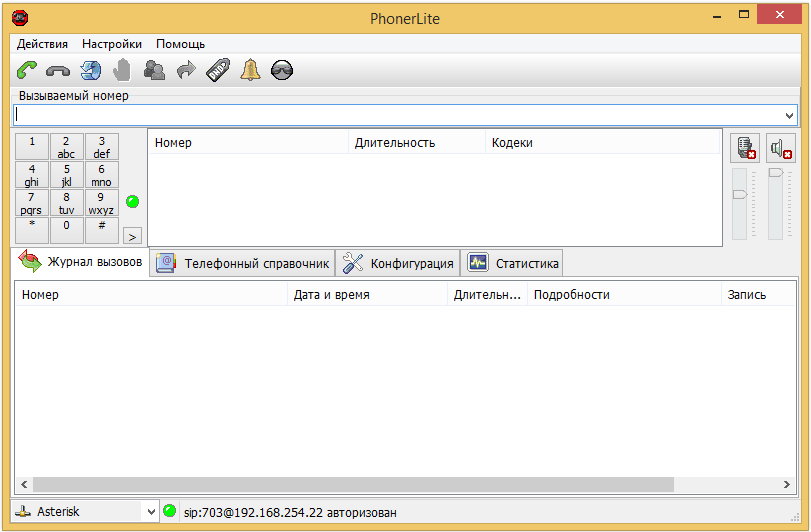Viewport: 811px width, 532px height.
Task: Open the Asterisk profile dropdown
Action: (x=151, y=512)
